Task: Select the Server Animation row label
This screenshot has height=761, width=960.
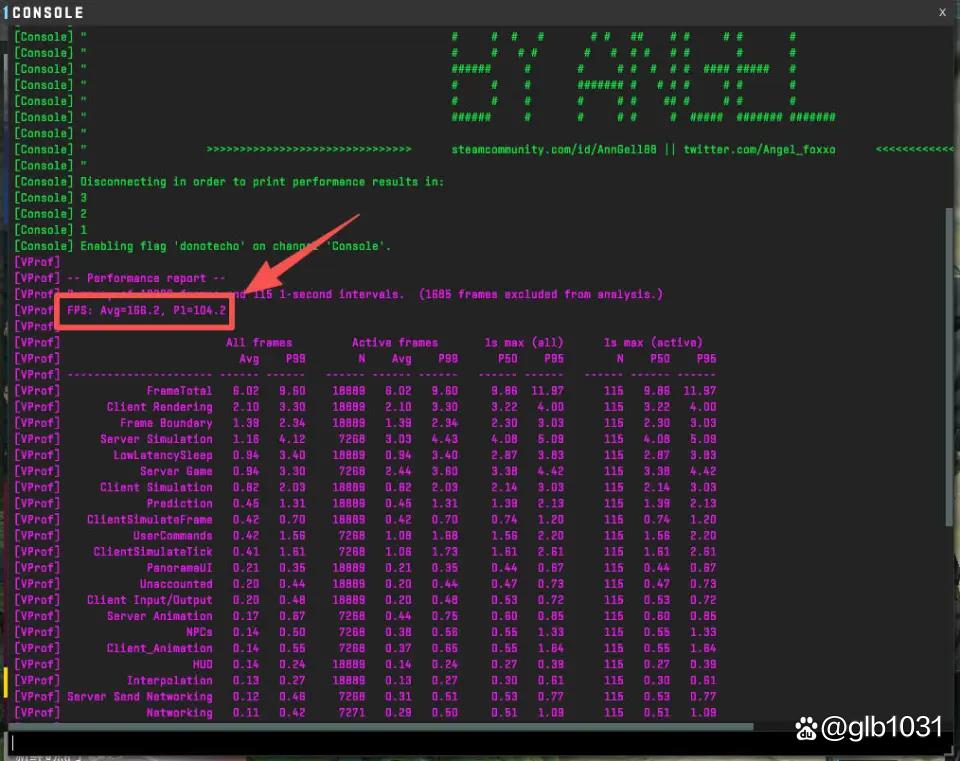Action: 159,616
